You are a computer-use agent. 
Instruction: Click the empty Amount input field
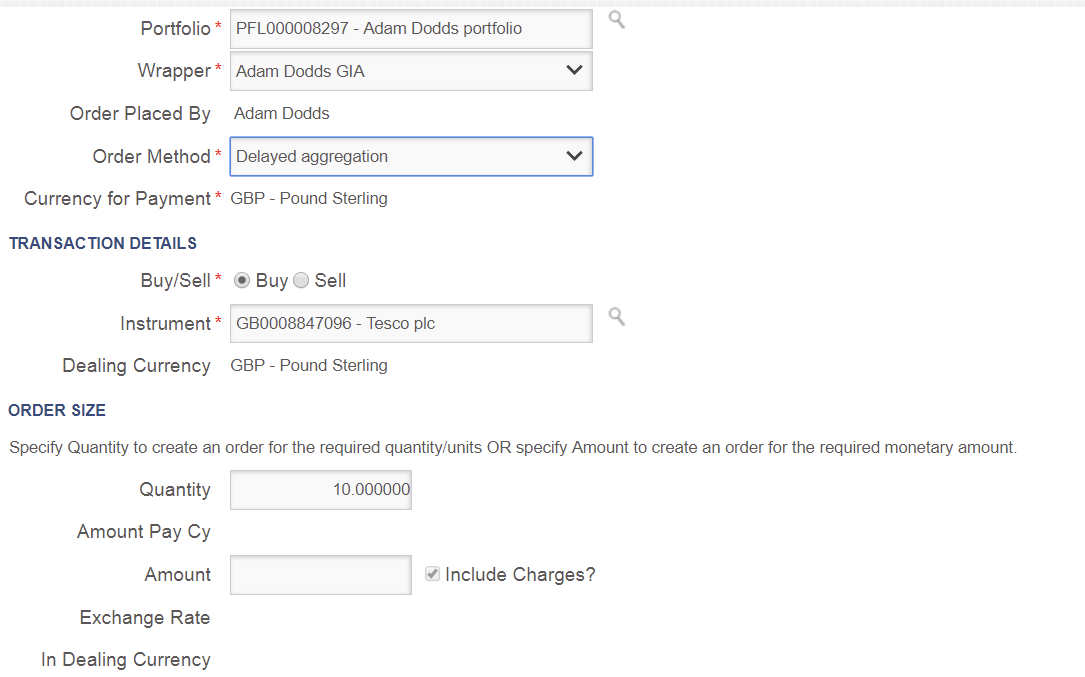point(321,575)
